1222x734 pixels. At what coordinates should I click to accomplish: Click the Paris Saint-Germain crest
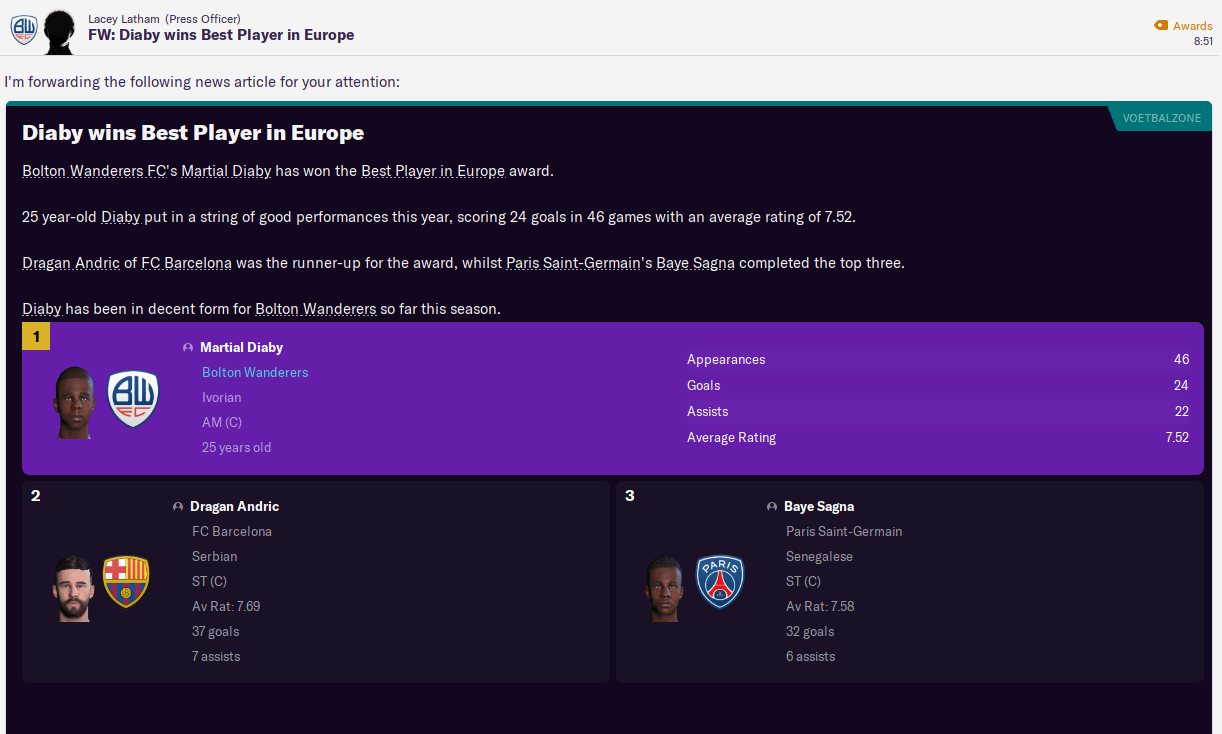point(720,582)
